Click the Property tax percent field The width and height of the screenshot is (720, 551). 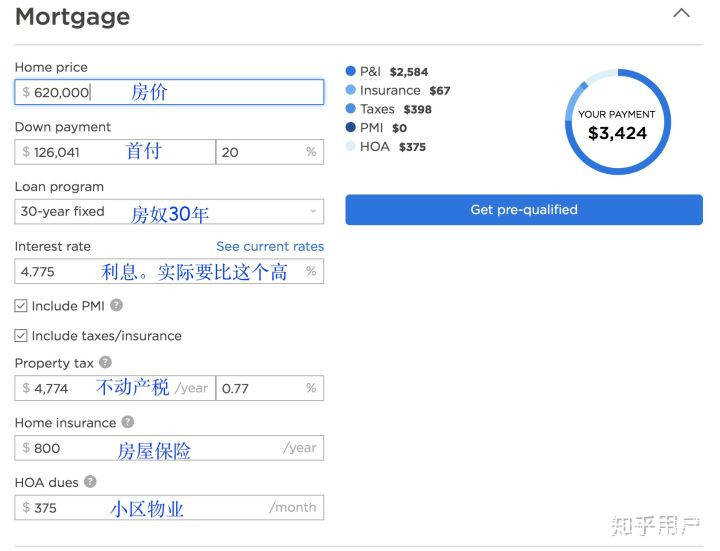(270, 388)
